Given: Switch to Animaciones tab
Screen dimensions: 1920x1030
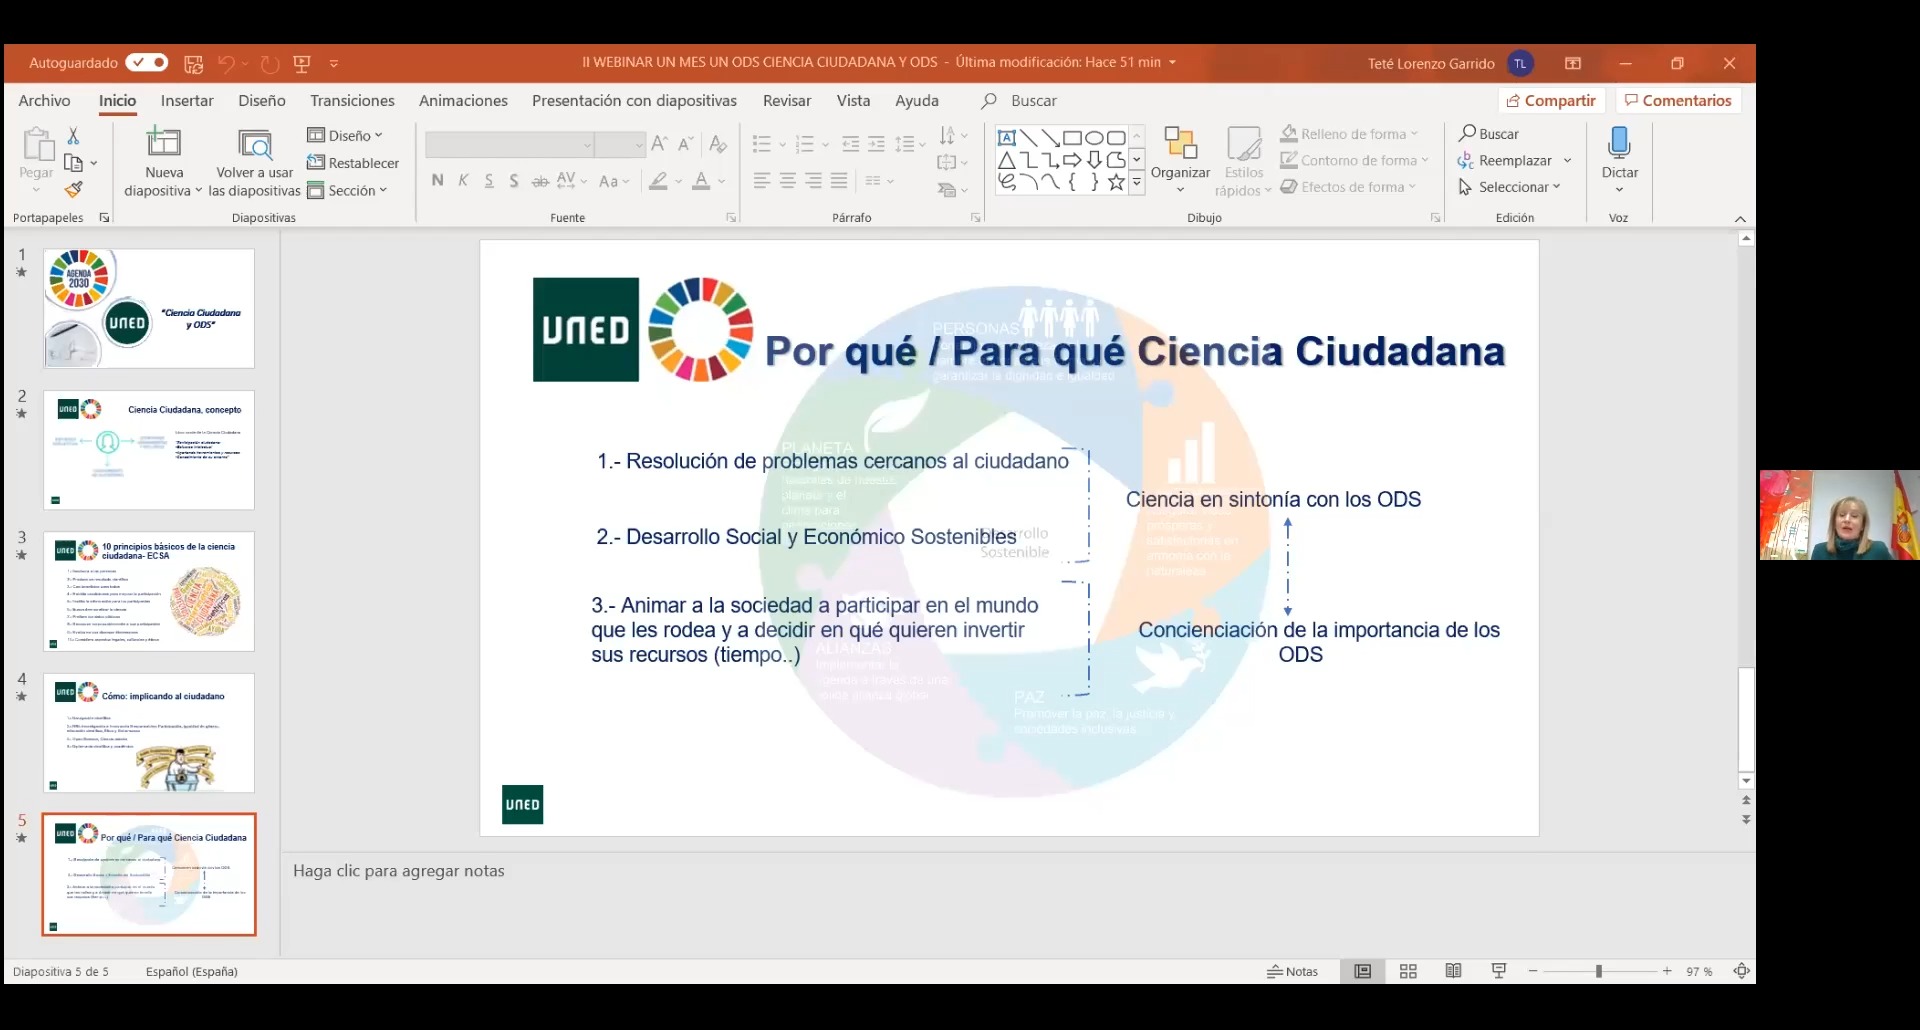Looking at the screenshot, I should coord(463,100).
